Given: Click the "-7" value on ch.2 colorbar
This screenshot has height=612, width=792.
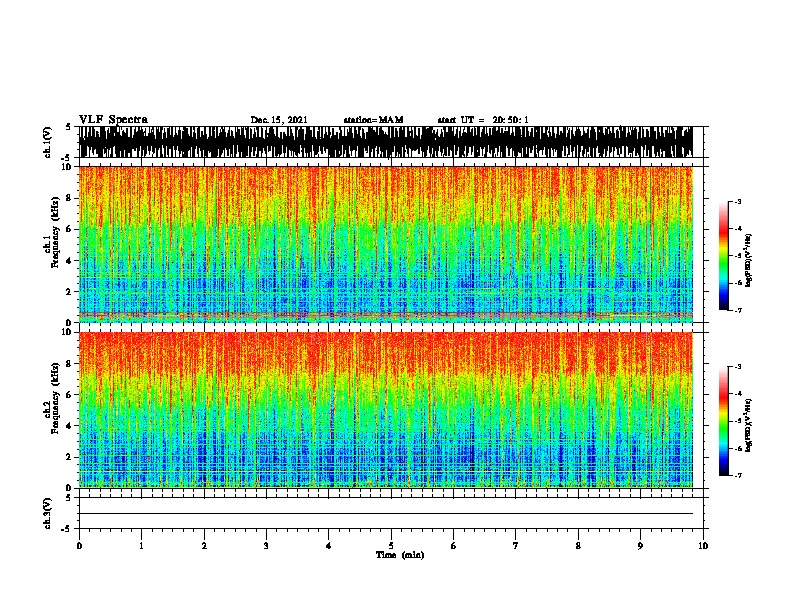Looking at the screenshot, I should [737, 475].
